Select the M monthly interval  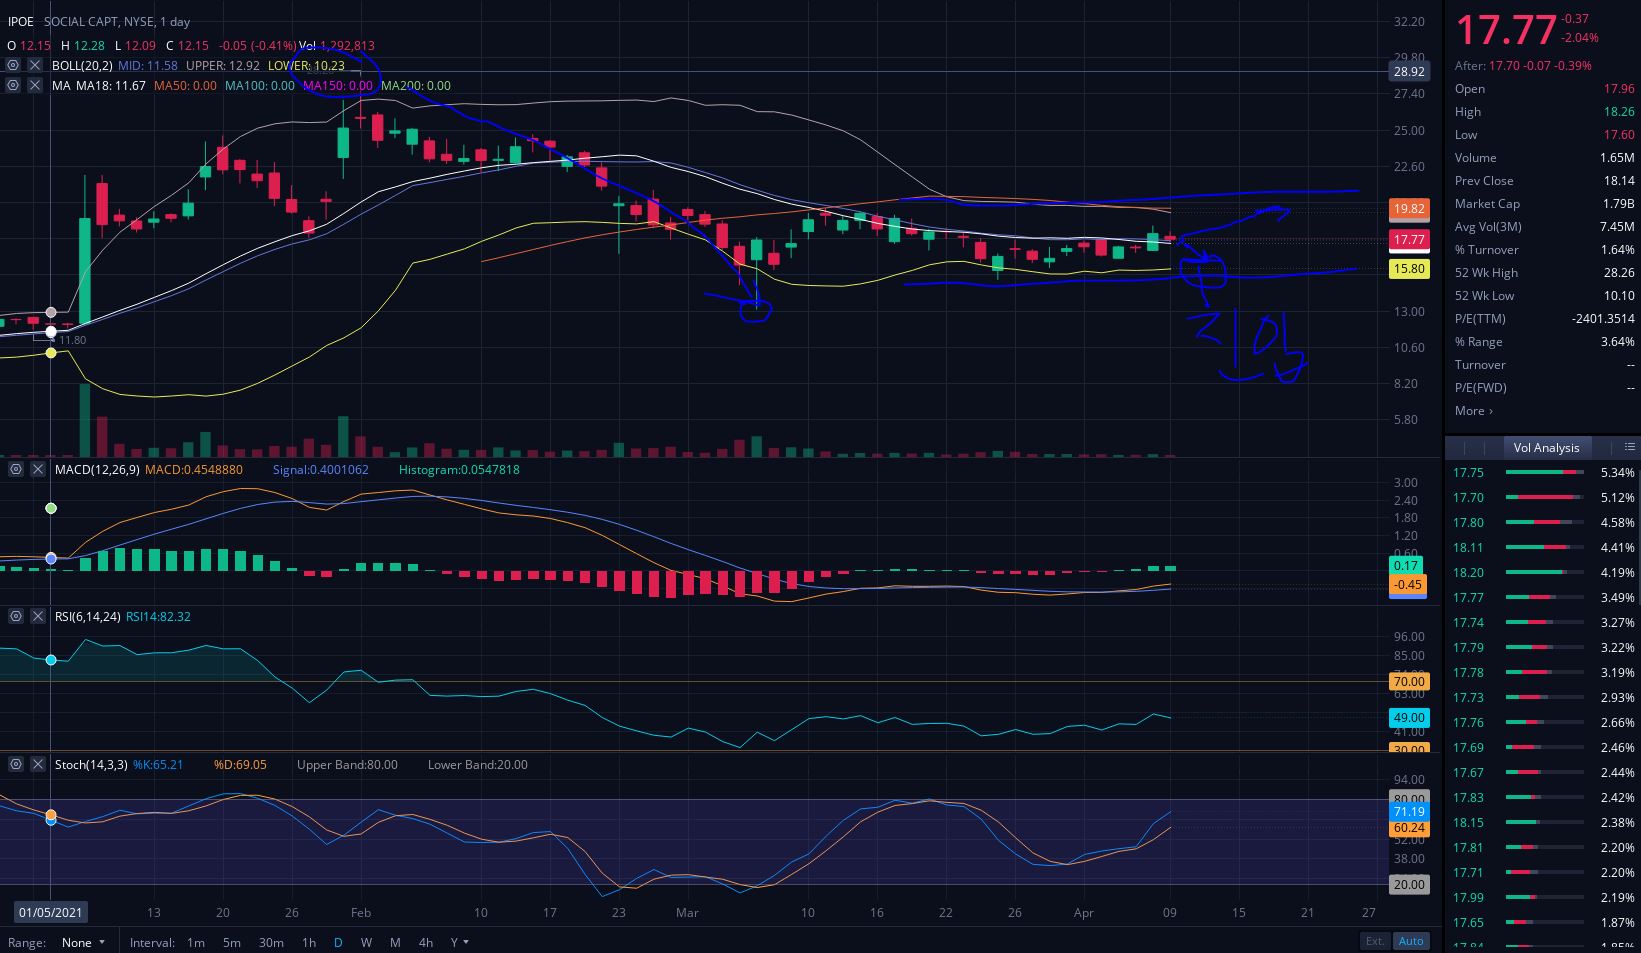pos(395,942)
